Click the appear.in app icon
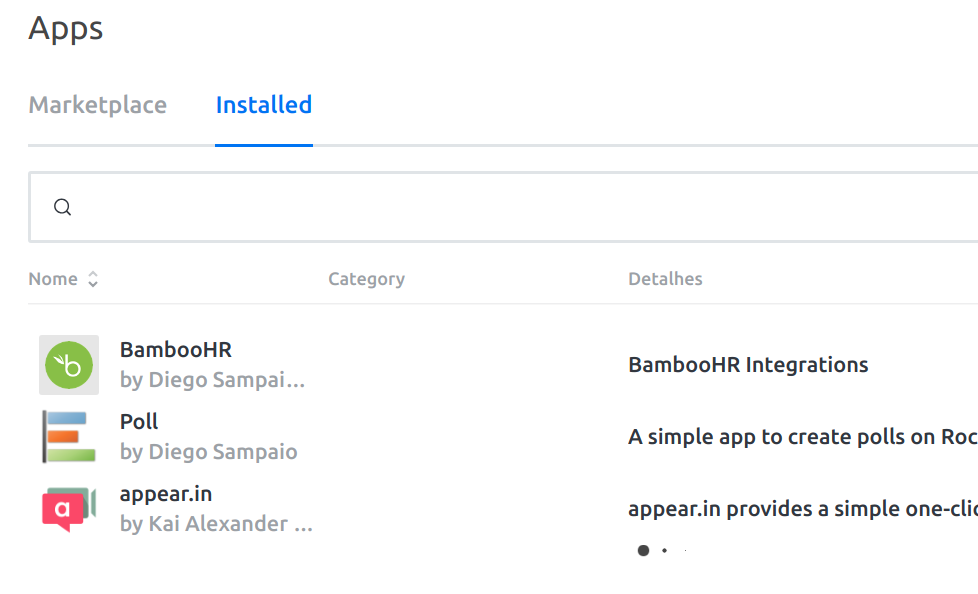Image resolution: width=978 pixels, height=594 pixels. click(69, 509)
